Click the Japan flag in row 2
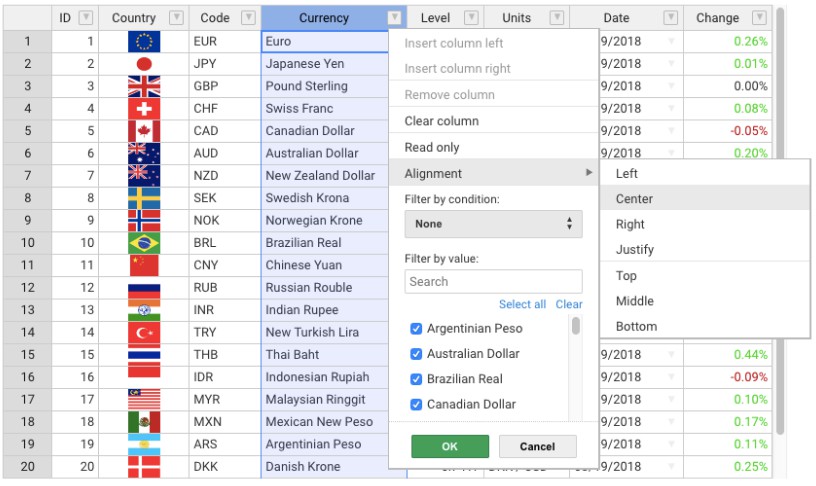The width and height of the screenshot is (816, 486). tap(144, 64)
